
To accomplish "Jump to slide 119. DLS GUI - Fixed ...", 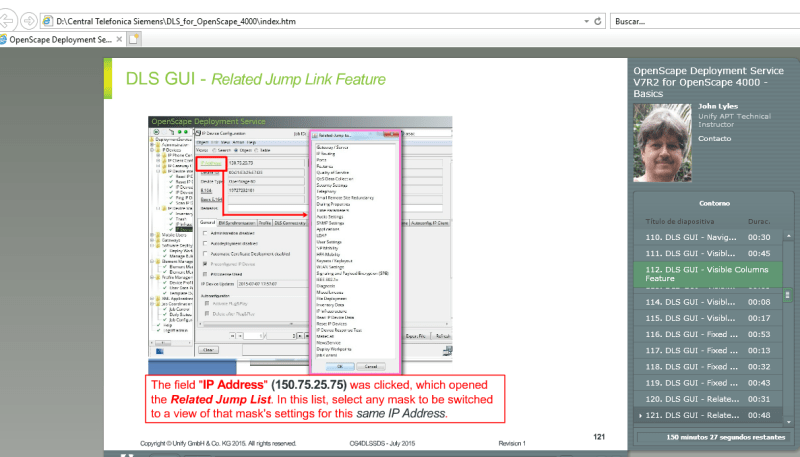I will point(708,383).
